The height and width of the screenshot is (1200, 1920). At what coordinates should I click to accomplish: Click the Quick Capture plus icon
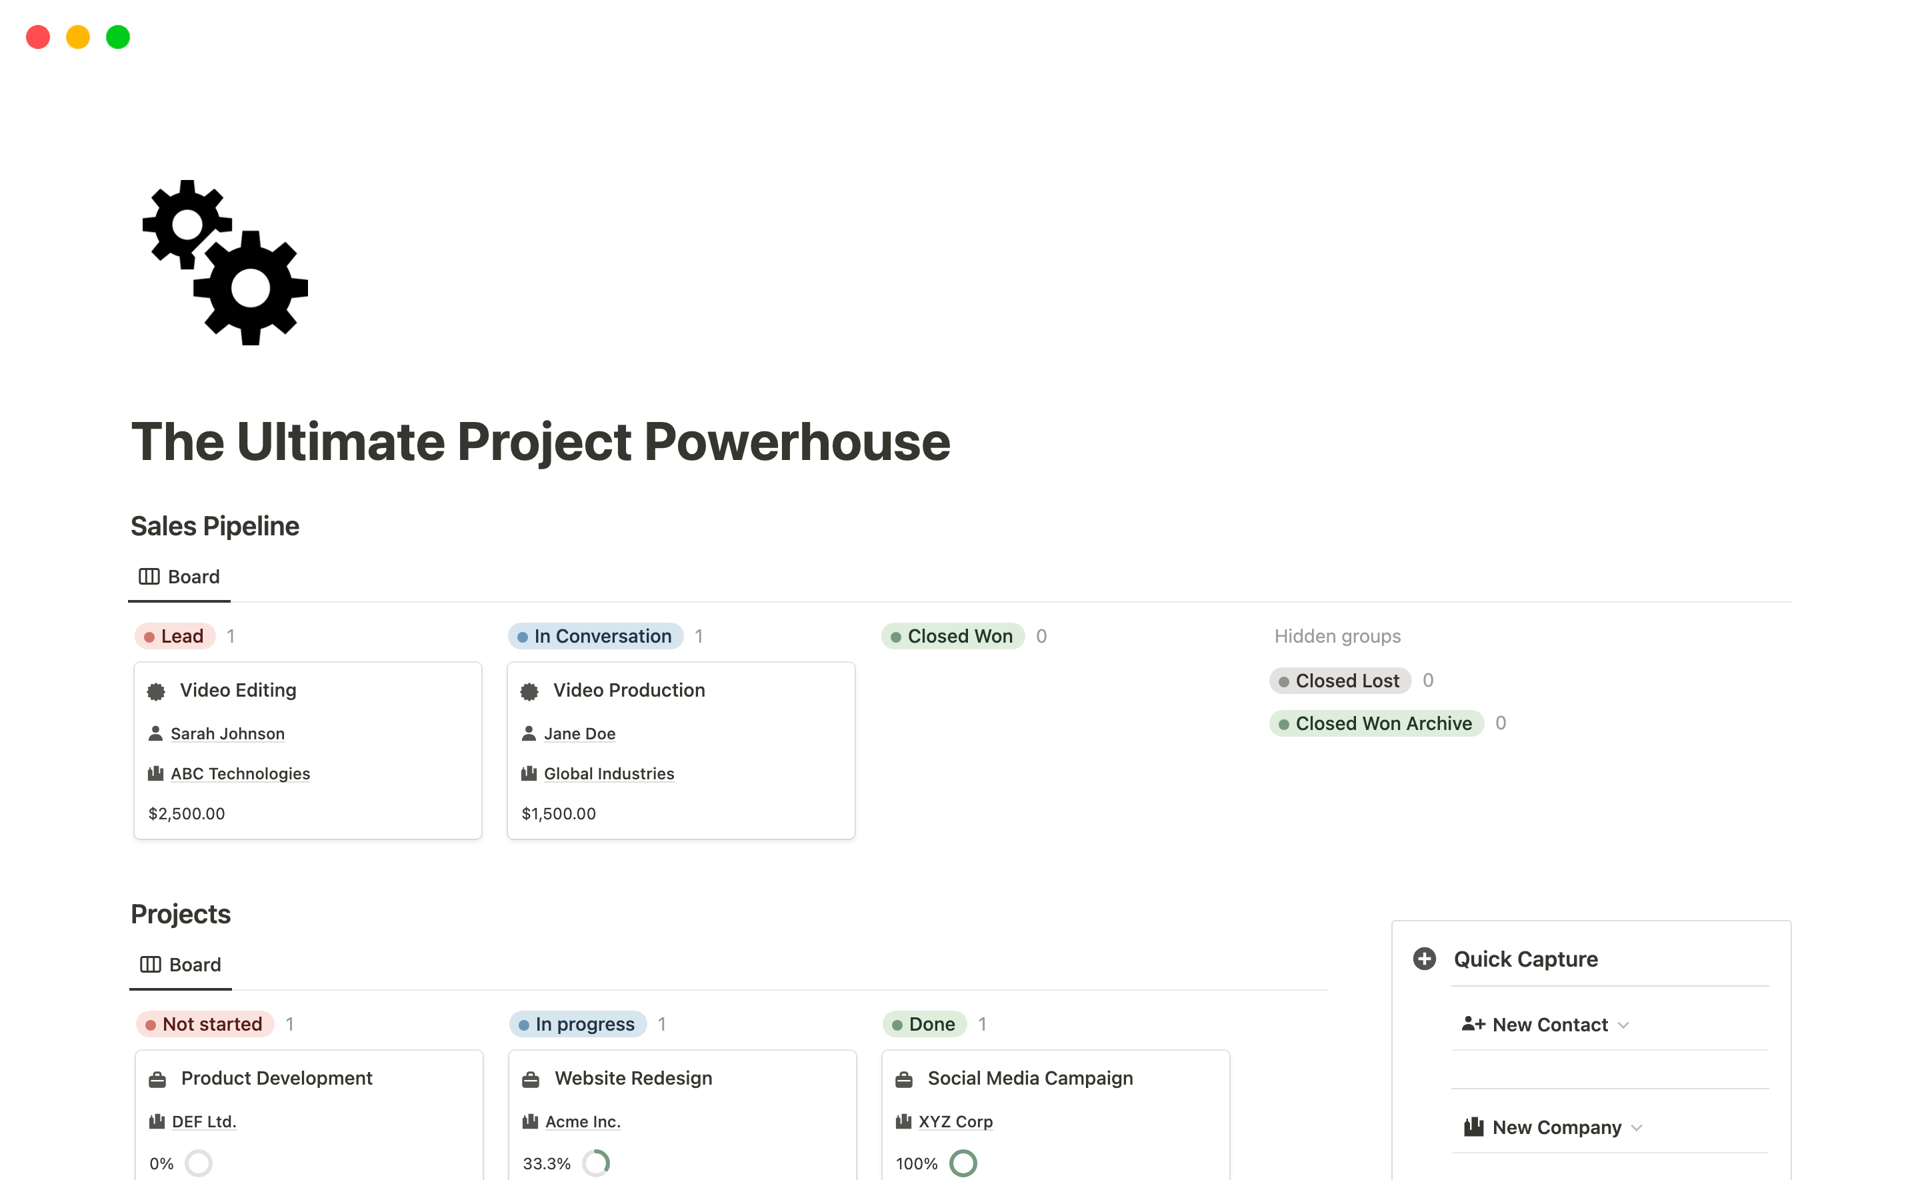(x=1424, y=959)
